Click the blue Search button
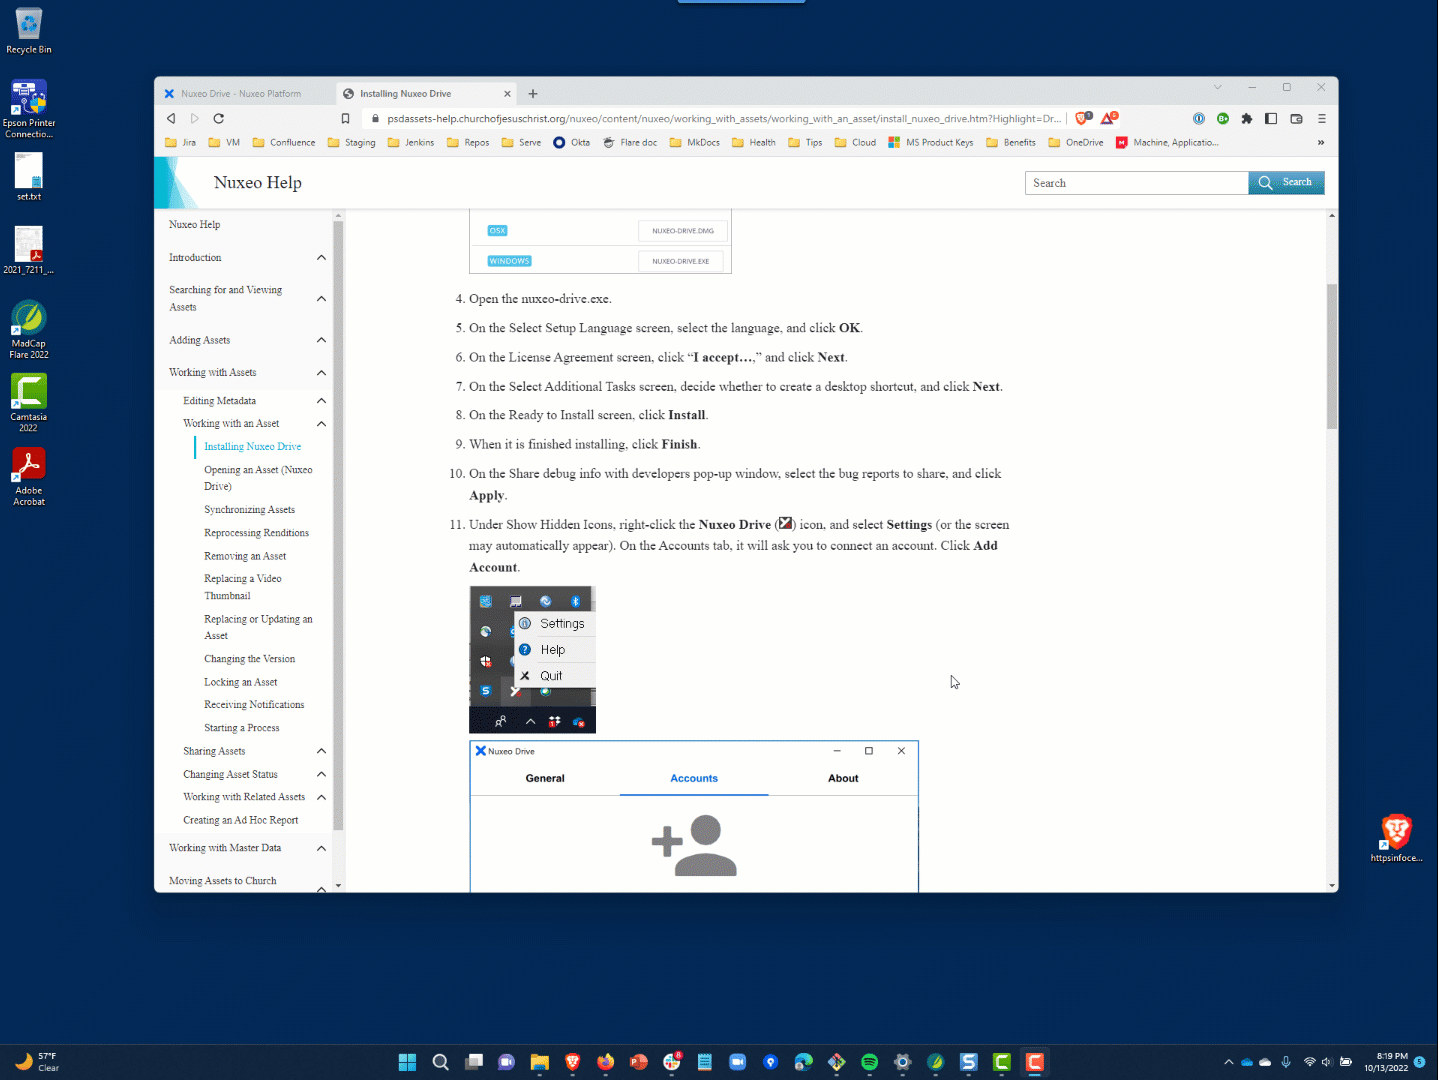This screenshot has height=1080, width=1438. point(1286,183)
